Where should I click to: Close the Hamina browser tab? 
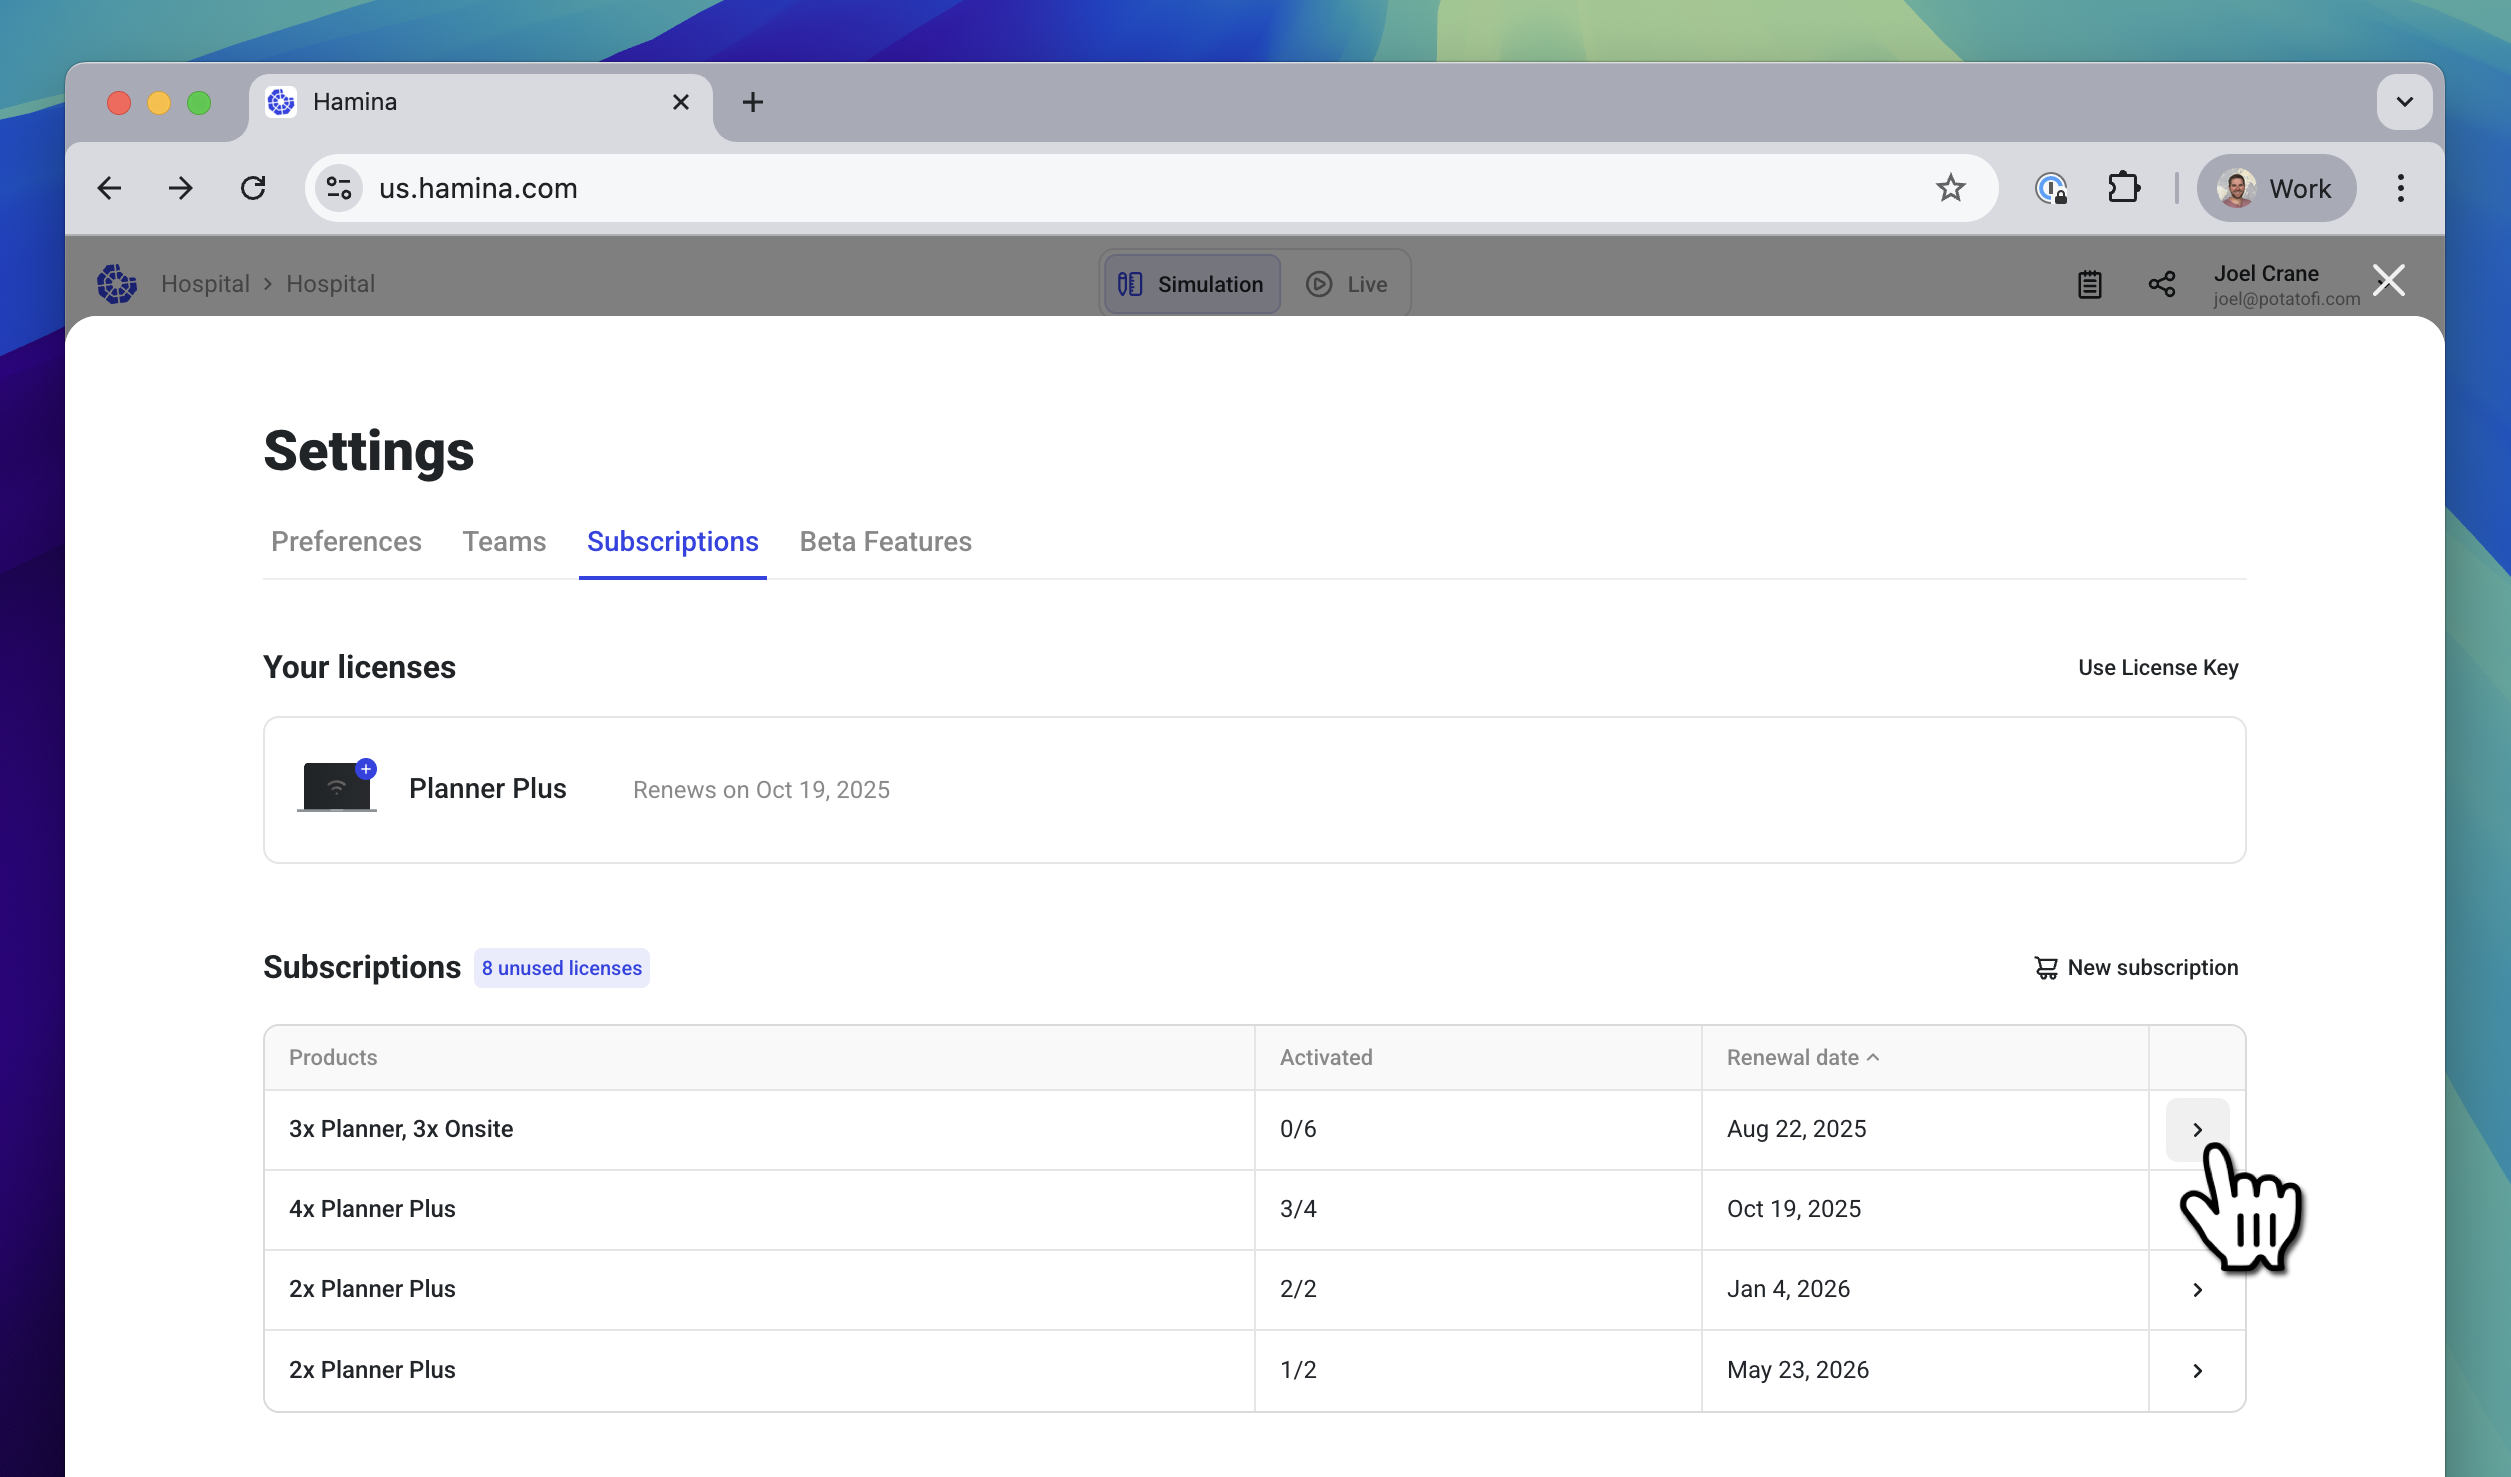681,102
